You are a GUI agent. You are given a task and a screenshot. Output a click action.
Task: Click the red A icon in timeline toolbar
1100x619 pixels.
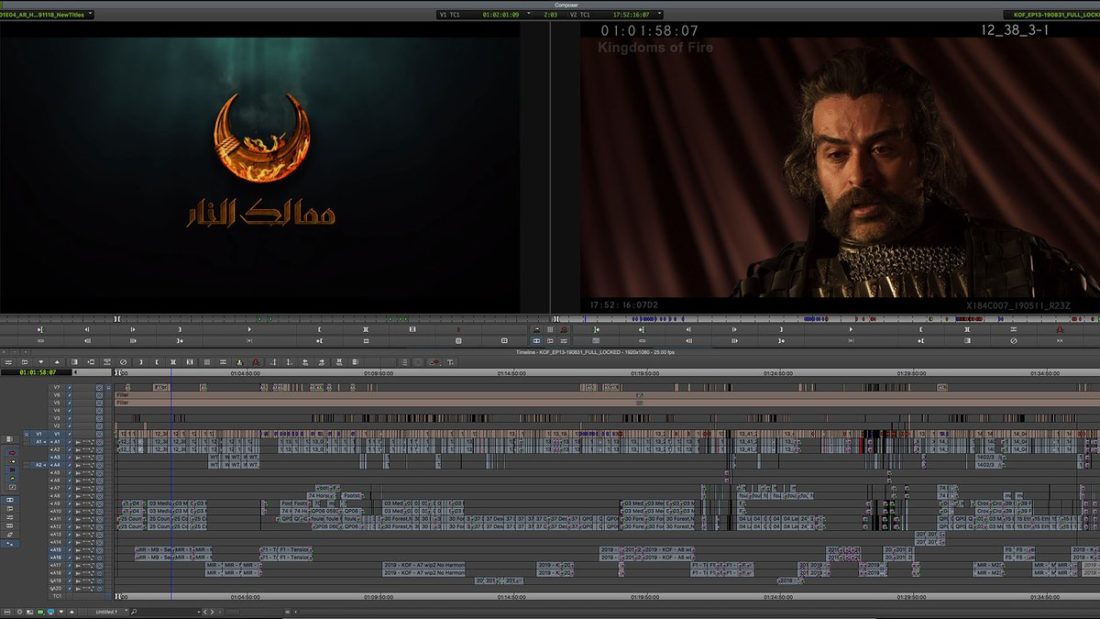tap(256, 362)
